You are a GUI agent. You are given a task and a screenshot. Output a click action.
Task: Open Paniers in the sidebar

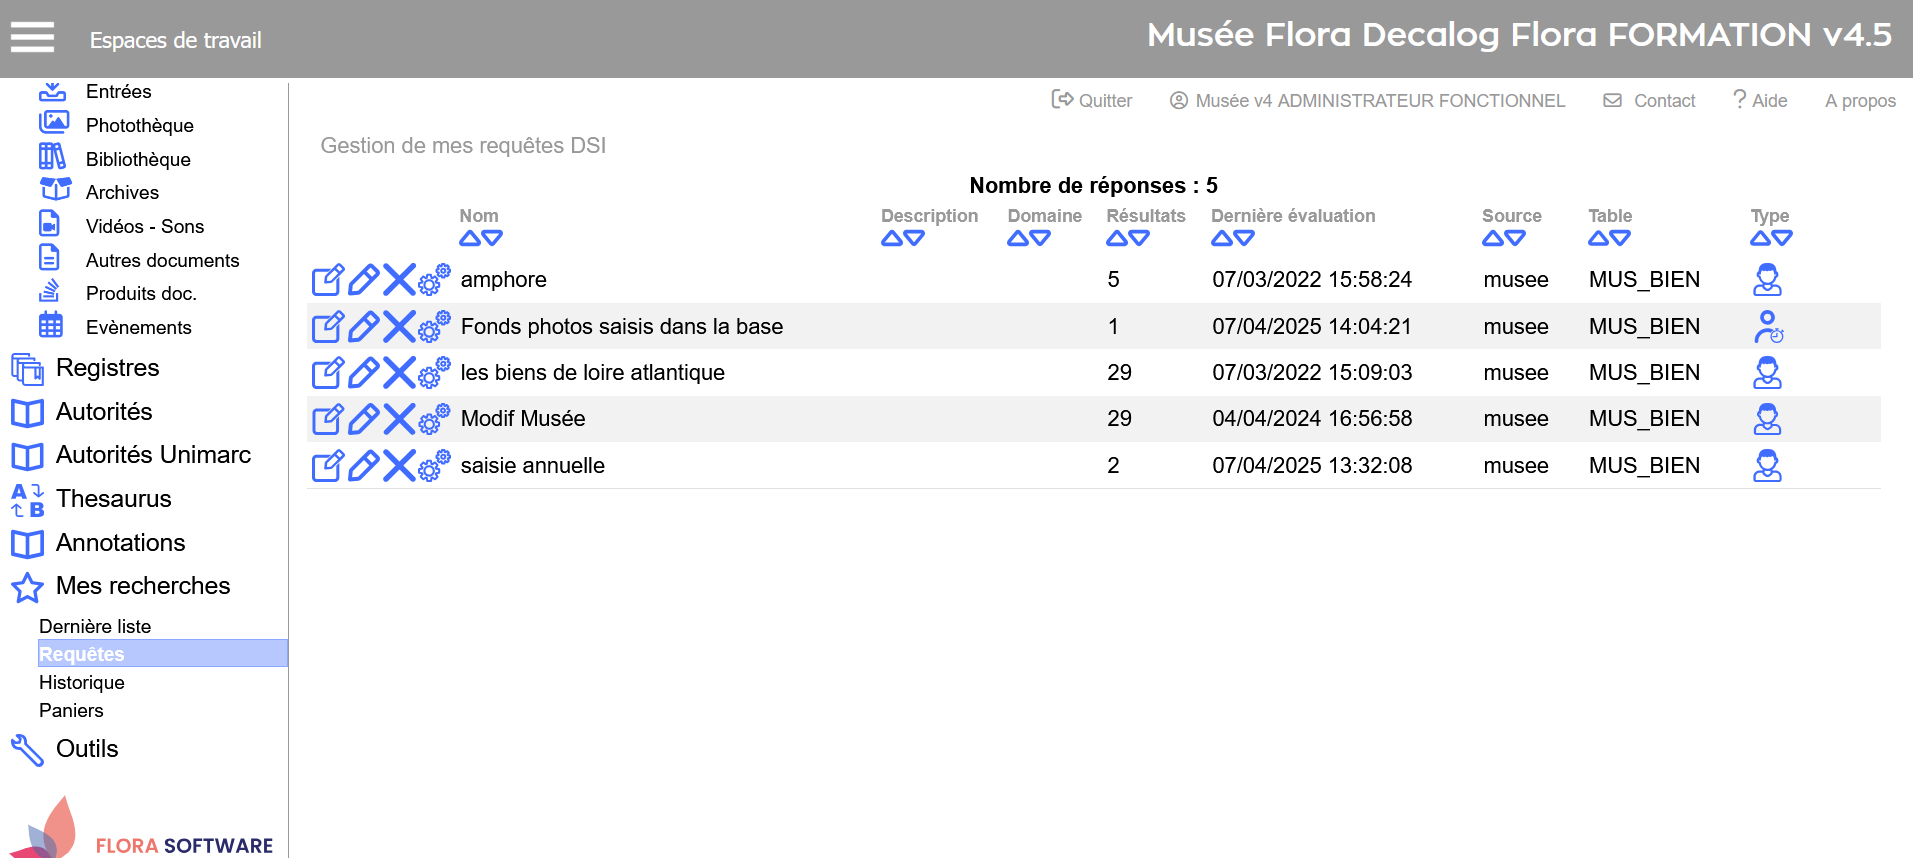coord(71,711)
